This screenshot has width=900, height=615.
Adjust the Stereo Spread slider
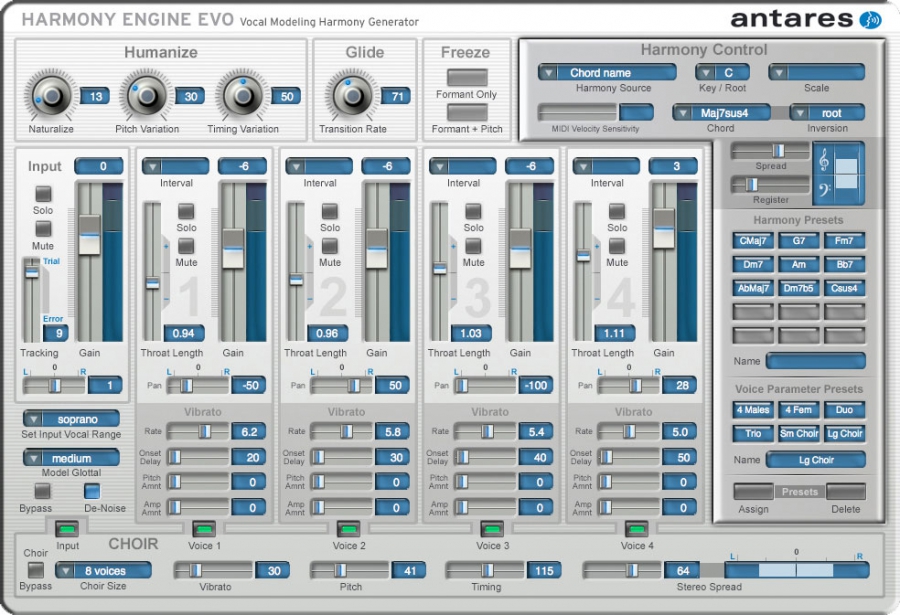796,567
